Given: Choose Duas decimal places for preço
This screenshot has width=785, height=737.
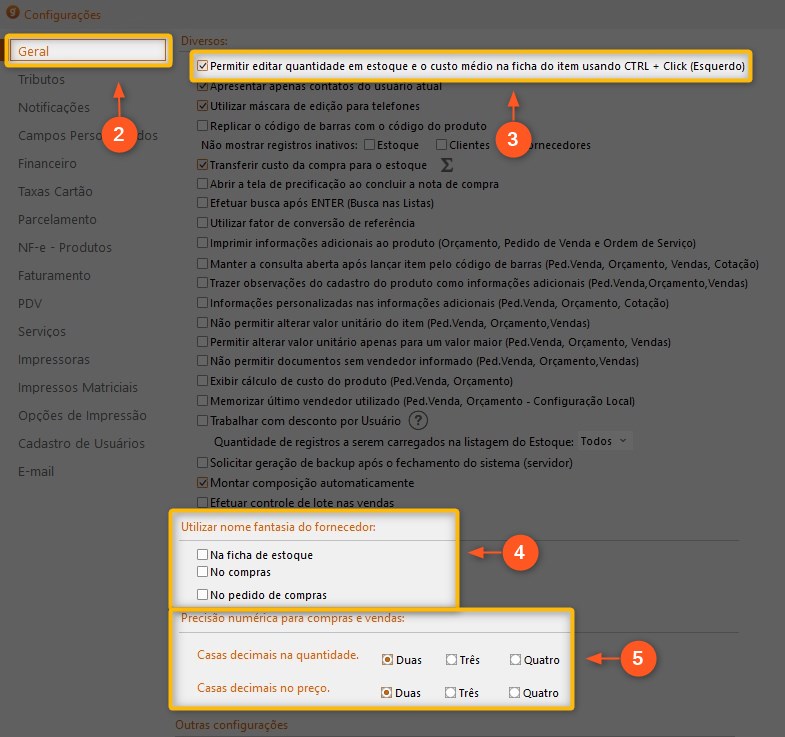Looking at the screenshot, I should (x=387, y=693).
